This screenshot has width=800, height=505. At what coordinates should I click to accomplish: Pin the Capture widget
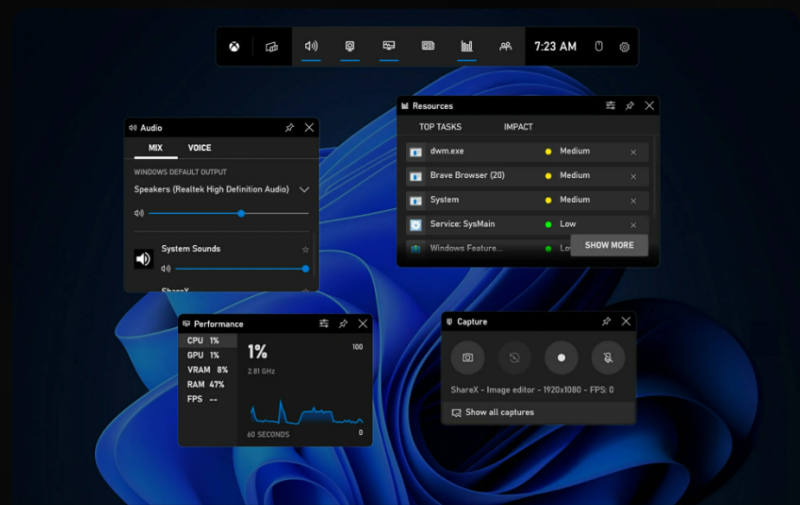pyautogui.click(x=606, y=321)
